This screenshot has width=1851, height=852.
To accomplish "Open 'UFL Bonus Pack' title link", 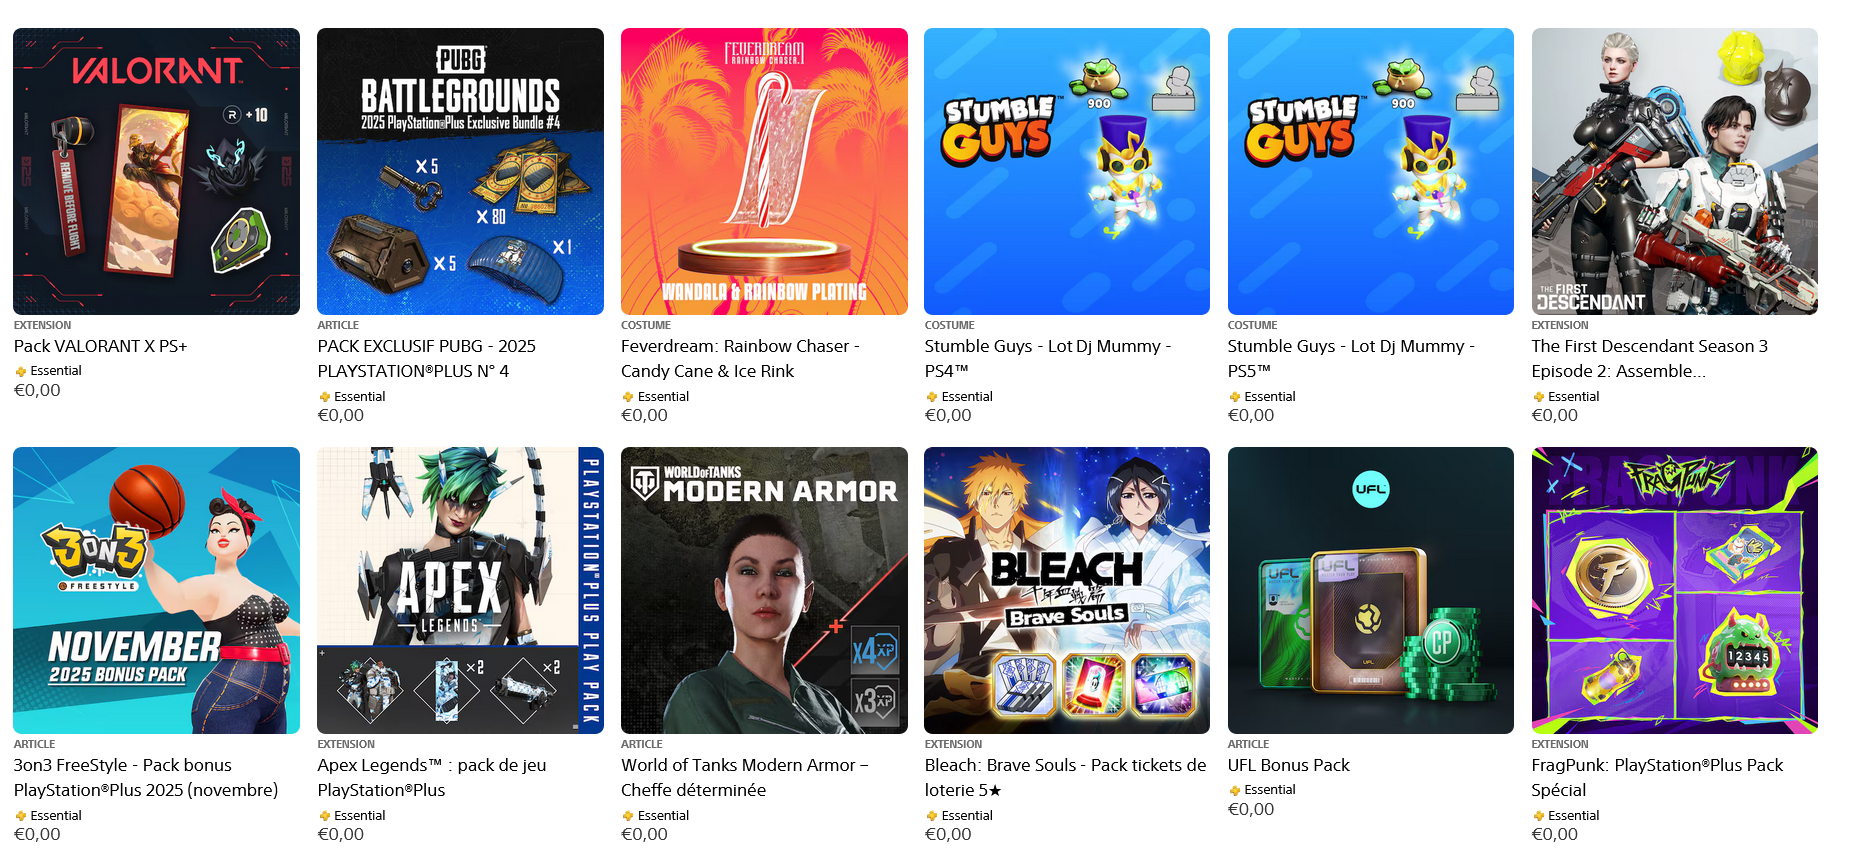I will pyautogui.click(x=1289, y=765).
